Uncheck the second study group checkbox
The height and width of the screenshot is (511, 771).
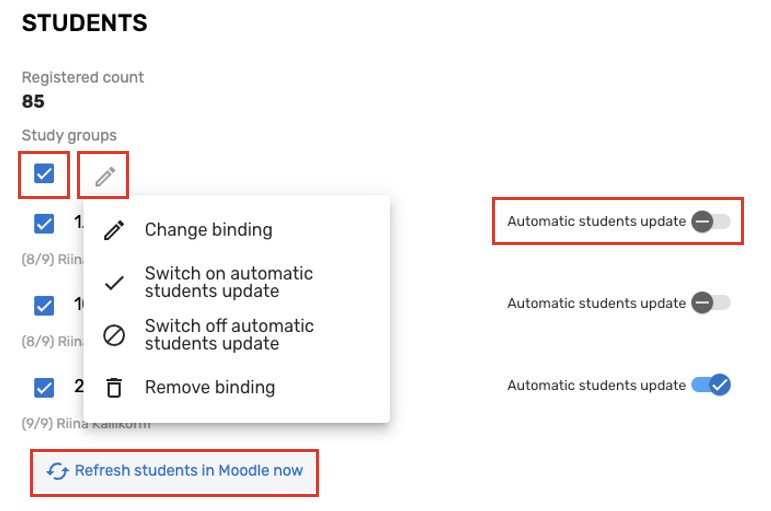coord(44,304)
